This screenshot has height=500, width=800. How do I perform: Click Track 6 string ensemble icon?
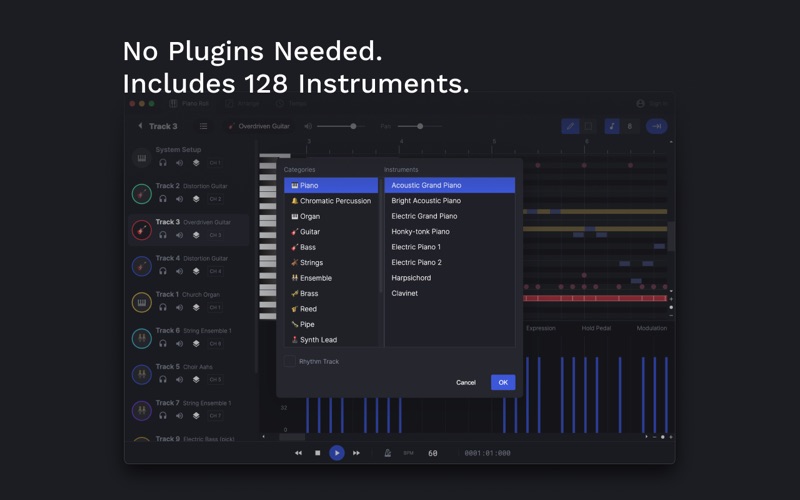pyautogui.click(x=142, y=338)
